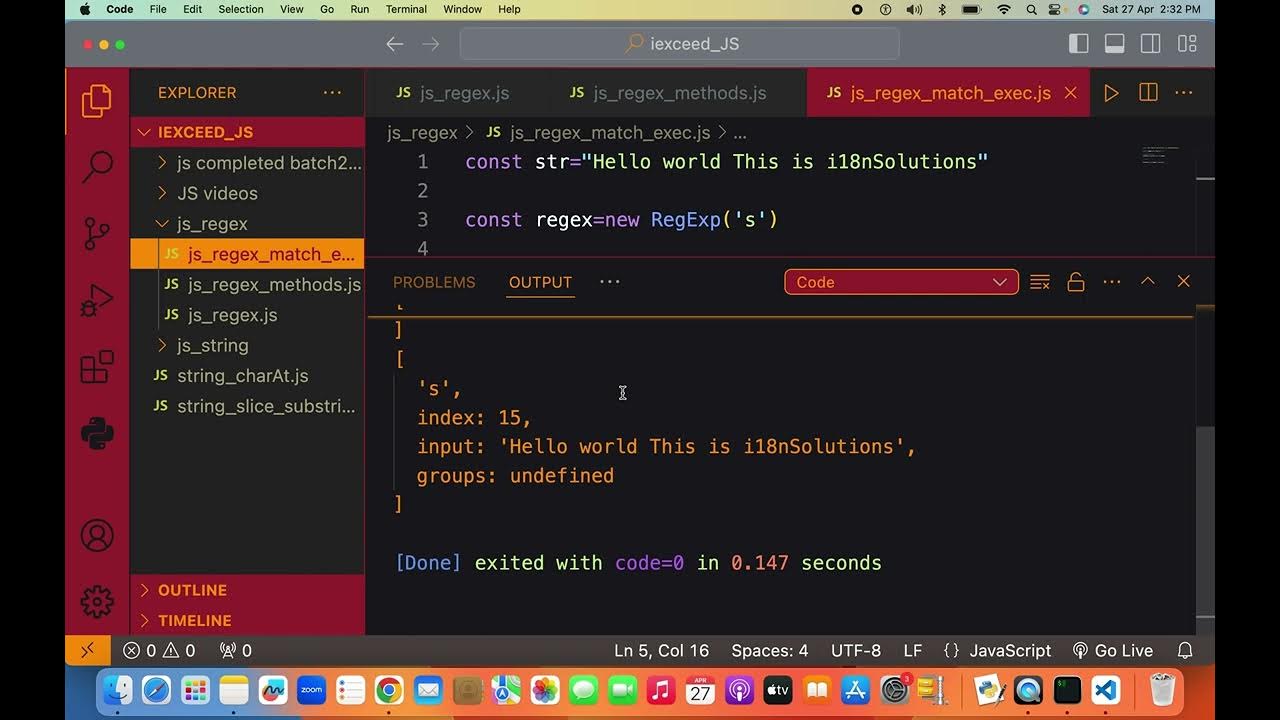Open Google Chrome from the Dock
The image size is (1280, 720).
(389, 690)
